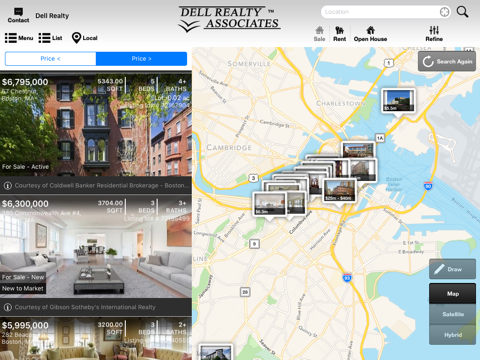This screenshot has width=480, height=360.
Task: Open the $6,300,000 listing photo
Action: tap(96, 247)
